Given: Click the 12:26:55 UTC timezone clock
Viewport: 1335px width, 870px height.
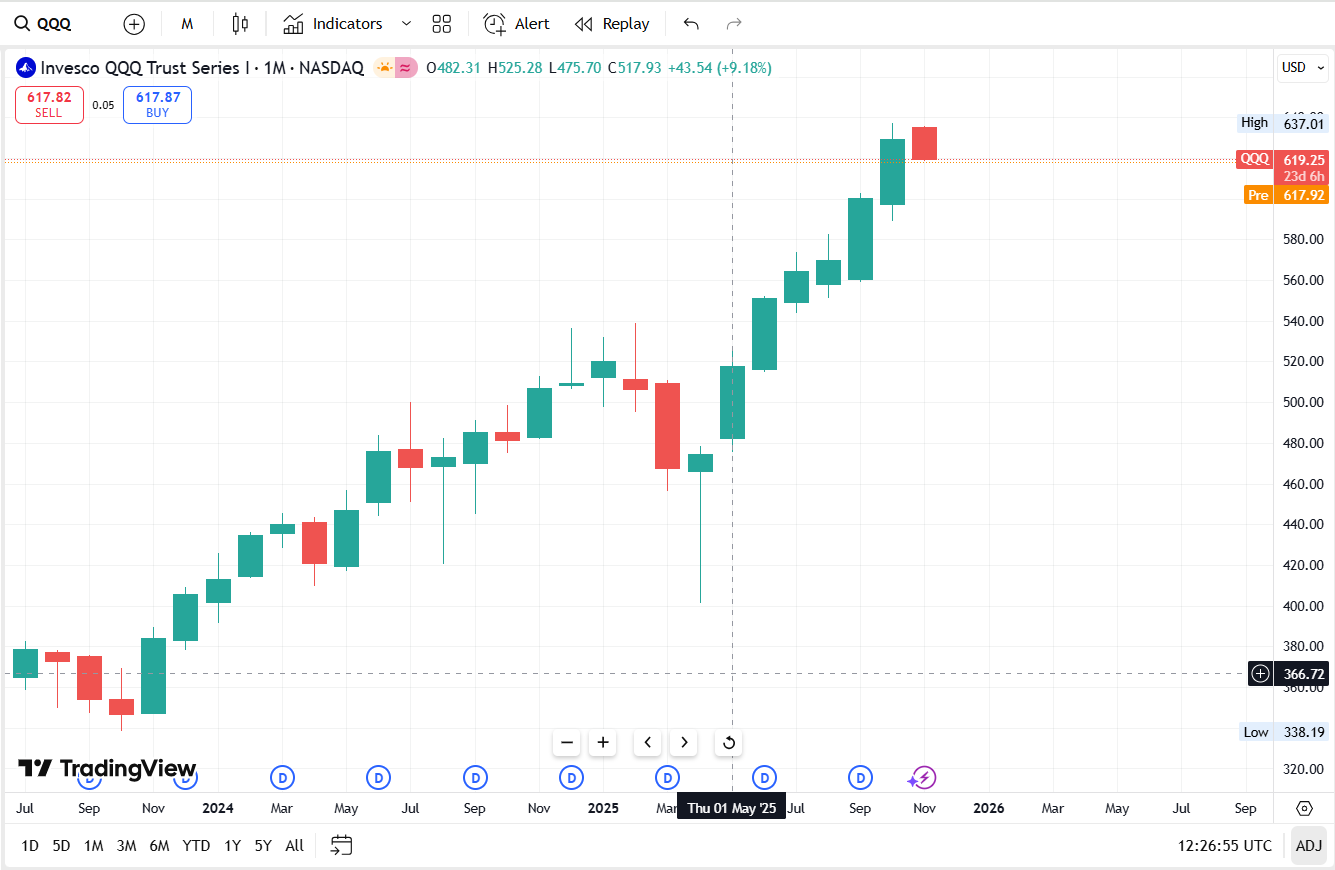Looking at the screenshot, I should coord(1225,846).
